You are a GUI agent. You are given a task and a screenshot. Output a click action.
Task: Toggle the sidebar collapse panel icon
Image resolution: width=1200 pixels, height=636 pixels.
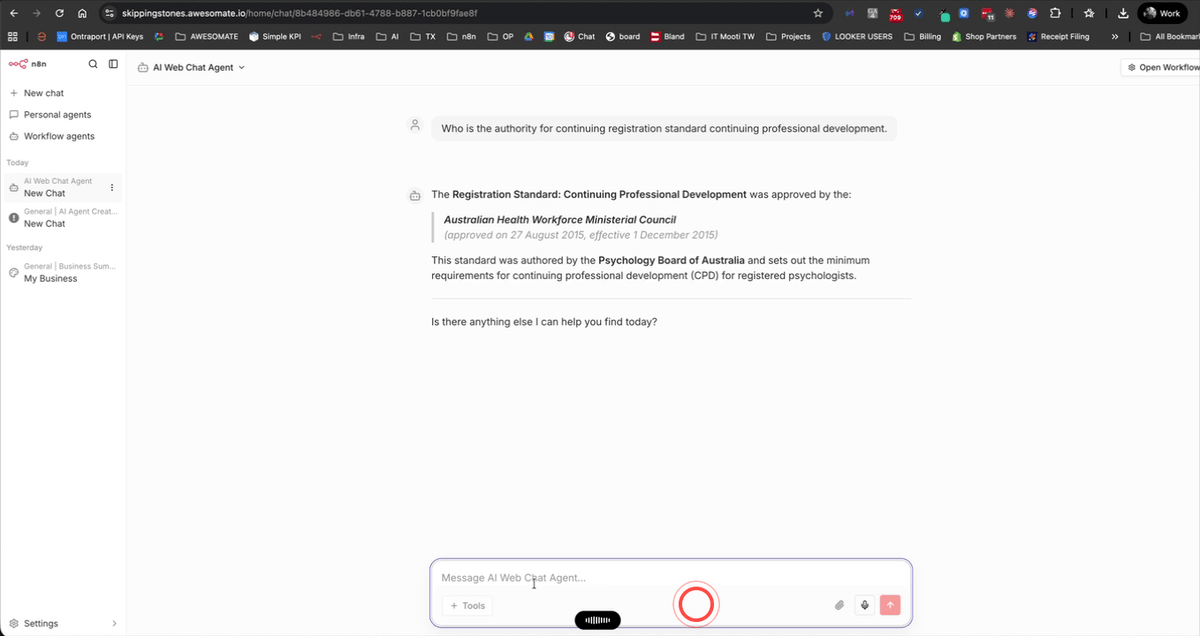112,63
